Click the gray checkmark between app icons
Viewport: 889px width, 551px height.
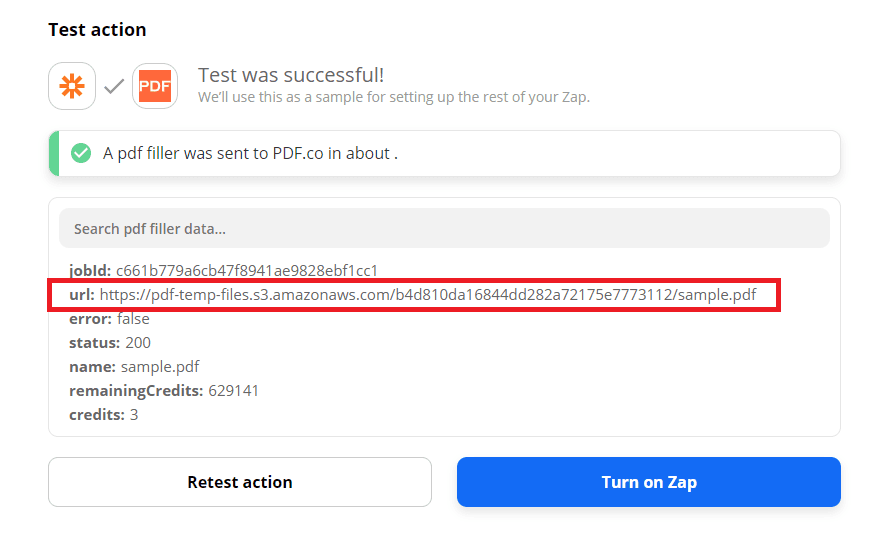tap(114, 87)
